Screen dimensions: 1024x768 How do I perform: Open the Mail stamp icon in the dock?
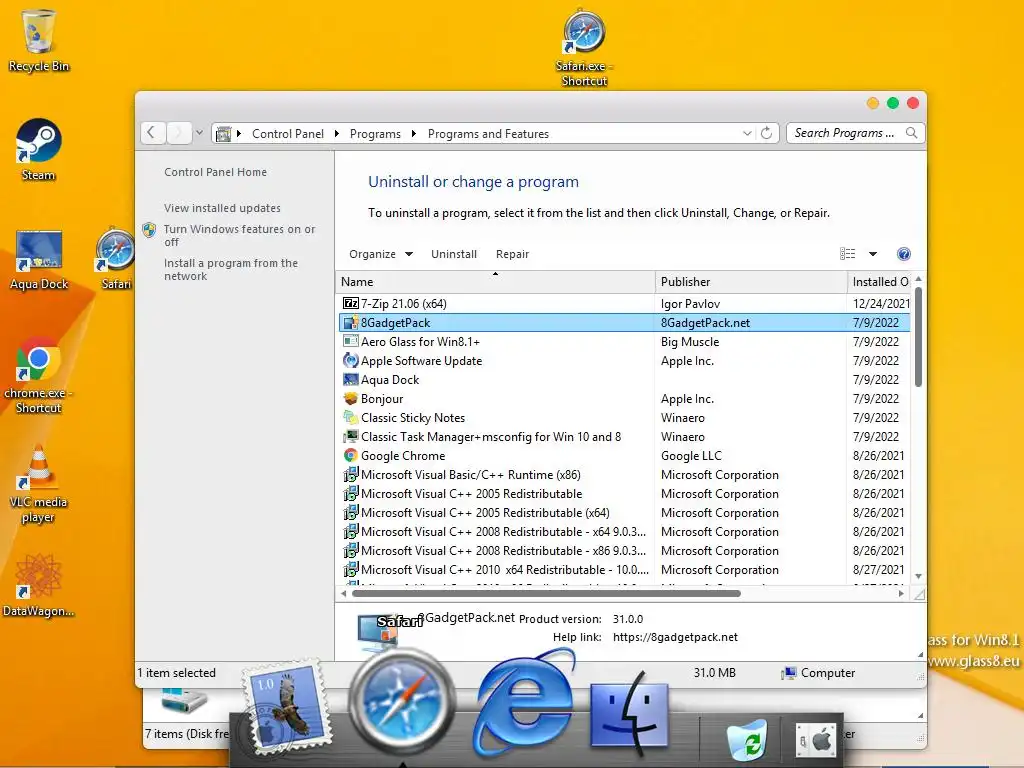tap(285, 708)
